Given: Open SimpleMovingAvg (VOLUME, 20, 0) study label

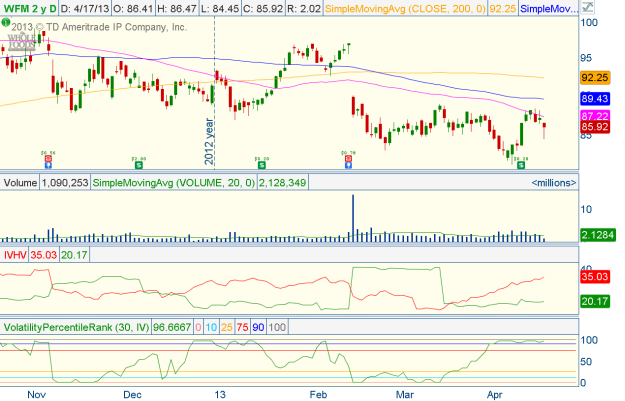Looking at the screenshot, I should tap(173, 182).
